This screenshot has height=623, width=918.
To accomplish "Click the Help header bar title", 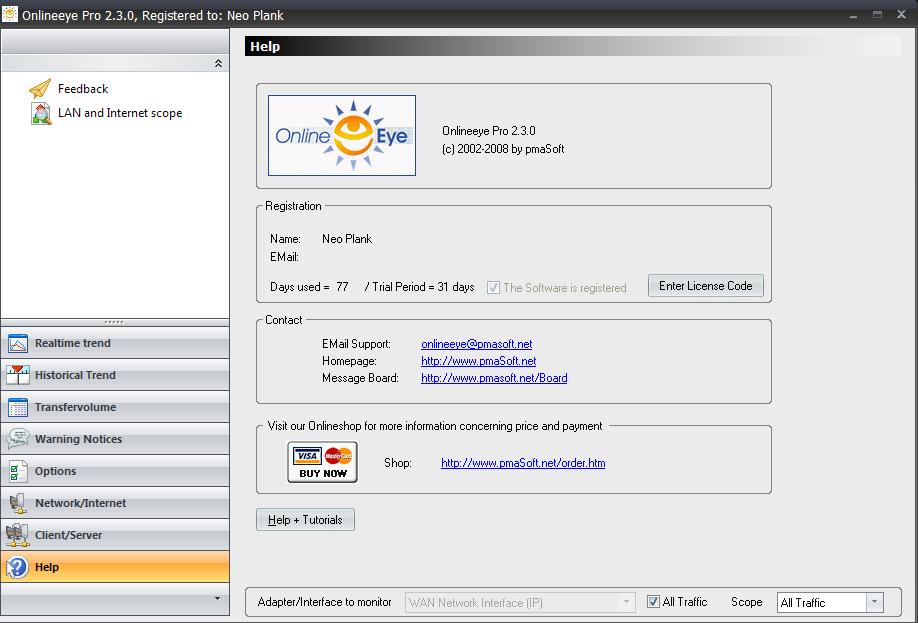I will pos(265,47).
